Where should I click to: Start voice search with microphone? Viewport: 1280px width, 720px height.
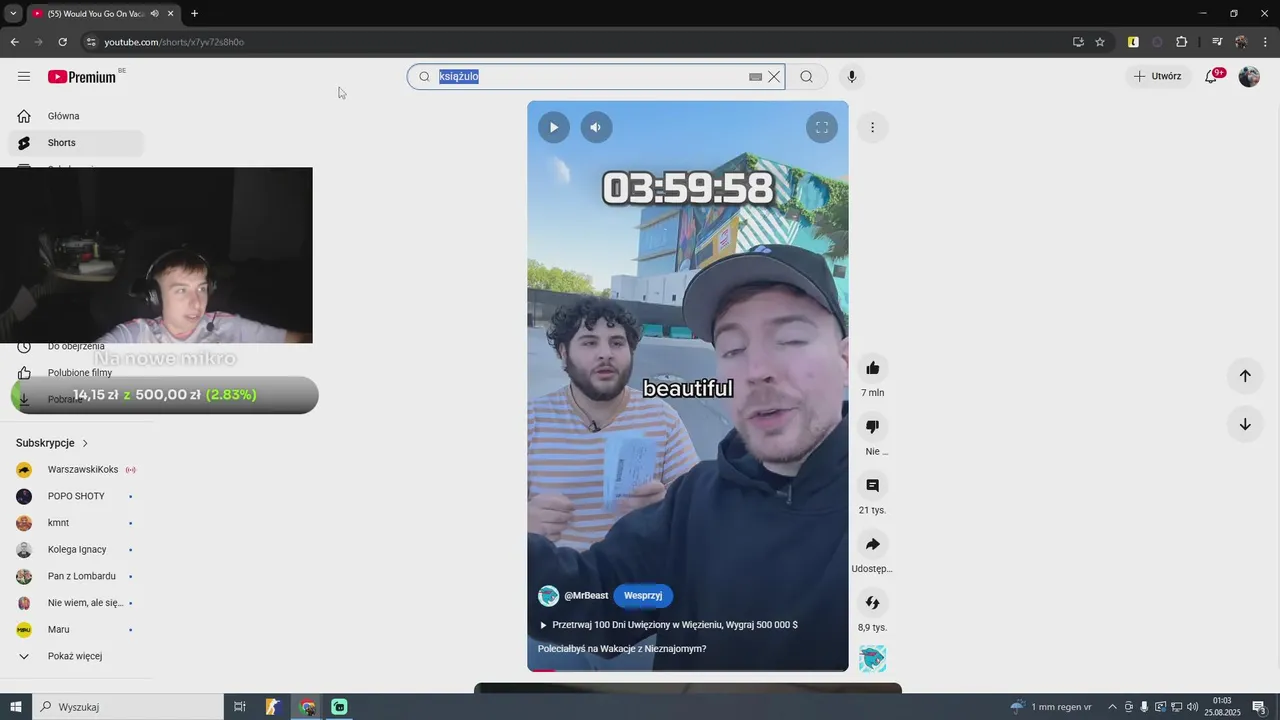(852, 77)
